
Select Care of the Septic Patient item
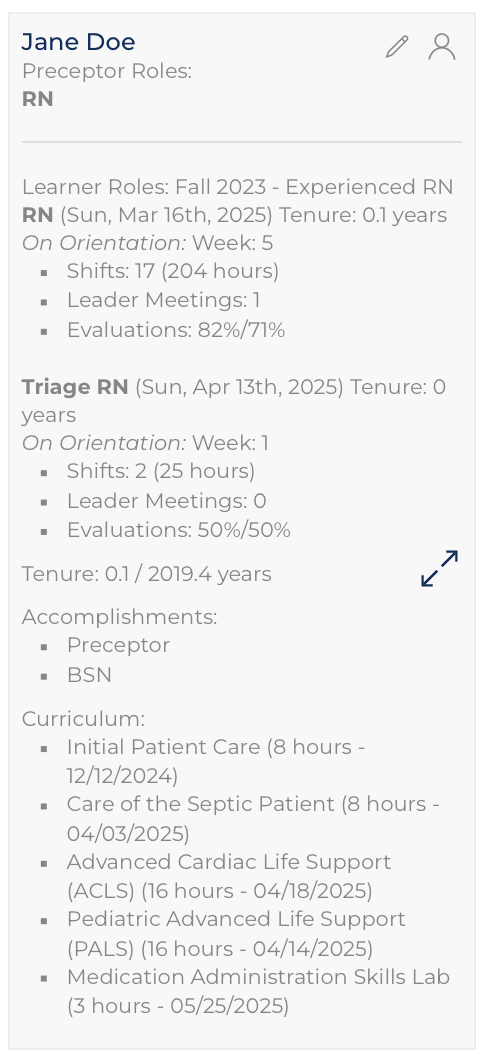click(x=253, y=819)
